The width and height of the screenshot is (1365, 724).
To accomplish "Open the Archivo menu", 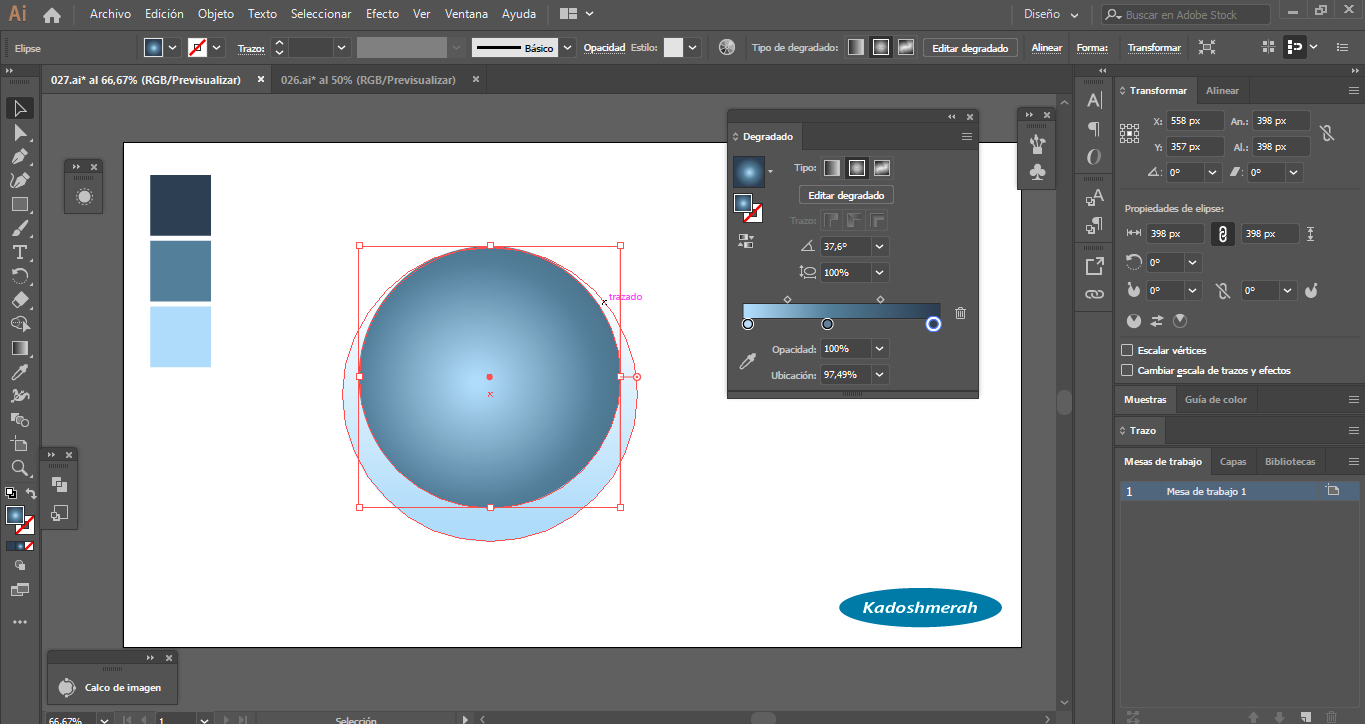I will click(x=110, y=14).
